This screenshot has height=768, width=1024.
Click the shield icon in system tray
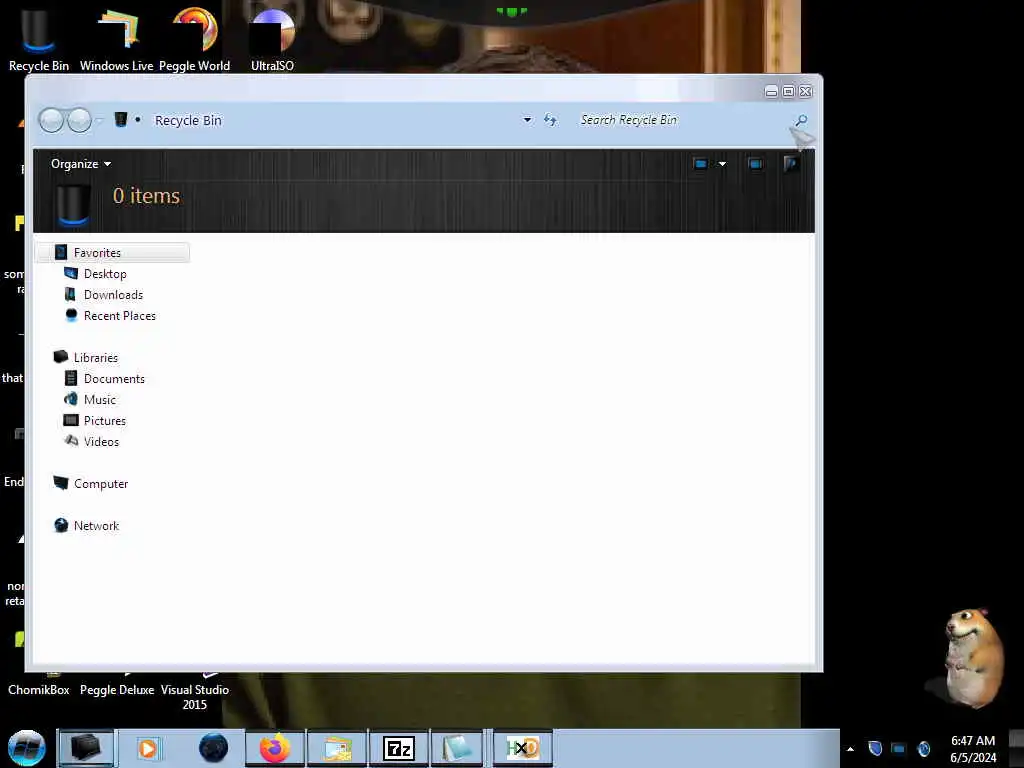(x=875, y=748)
